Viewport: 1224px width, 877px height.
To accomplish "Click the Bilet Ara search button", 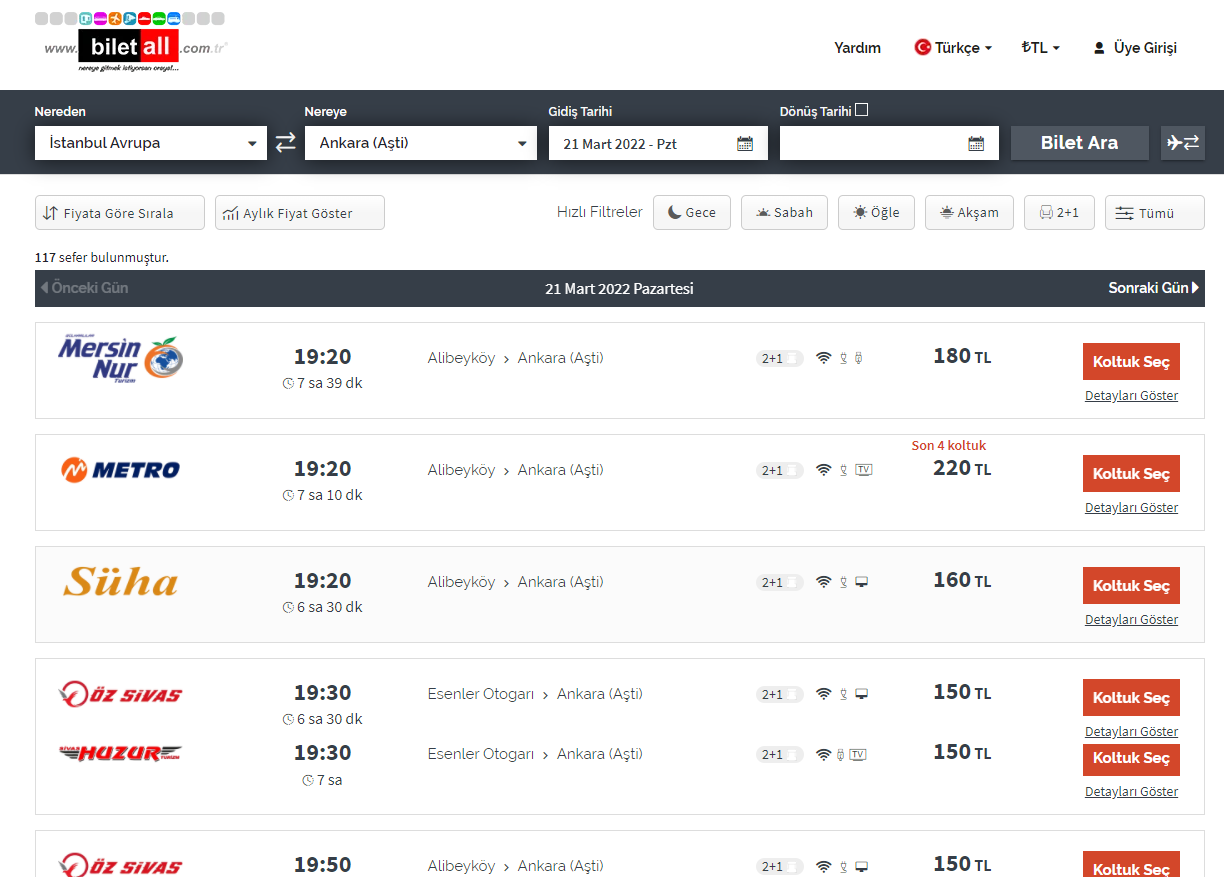I will coord(1079,143).
